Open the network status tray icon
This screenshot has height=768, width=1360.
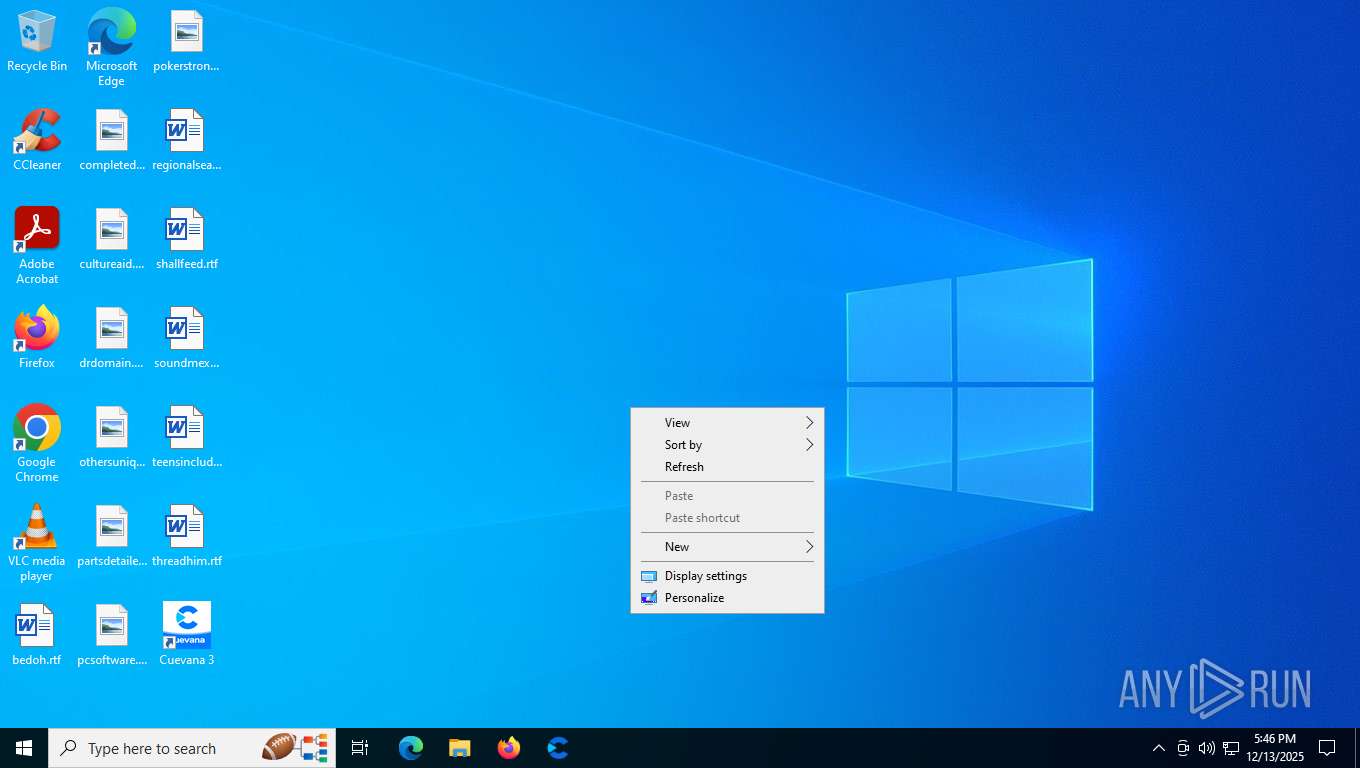pyautogui.click(x=1231, y=748)
